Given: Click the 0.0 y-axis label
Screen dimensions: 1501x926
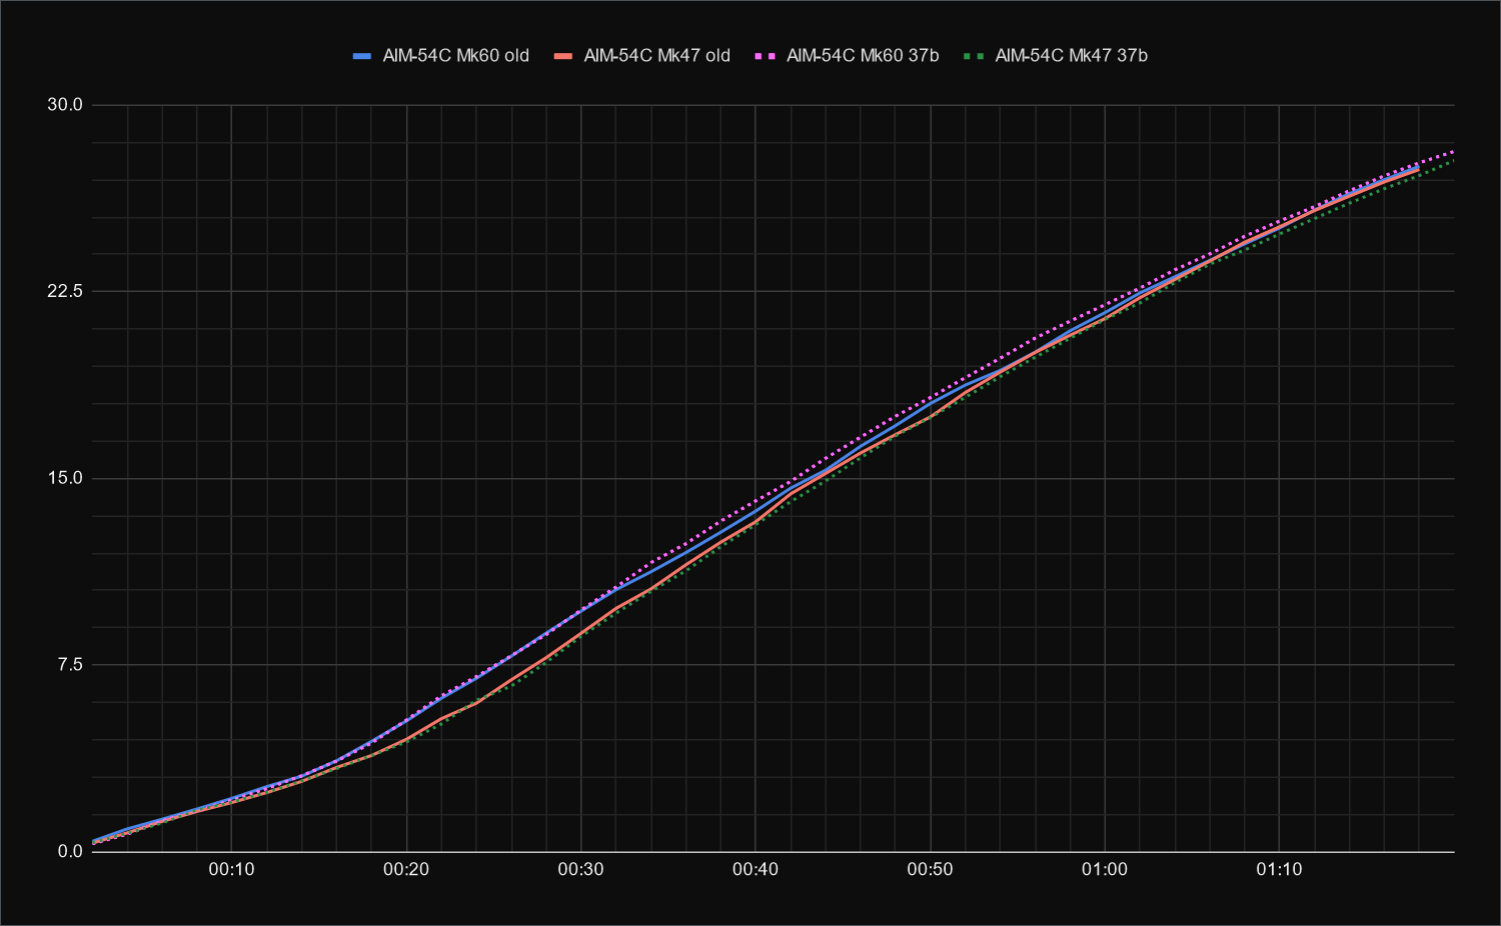Looking at the screenshot, I should coord(69,851).
